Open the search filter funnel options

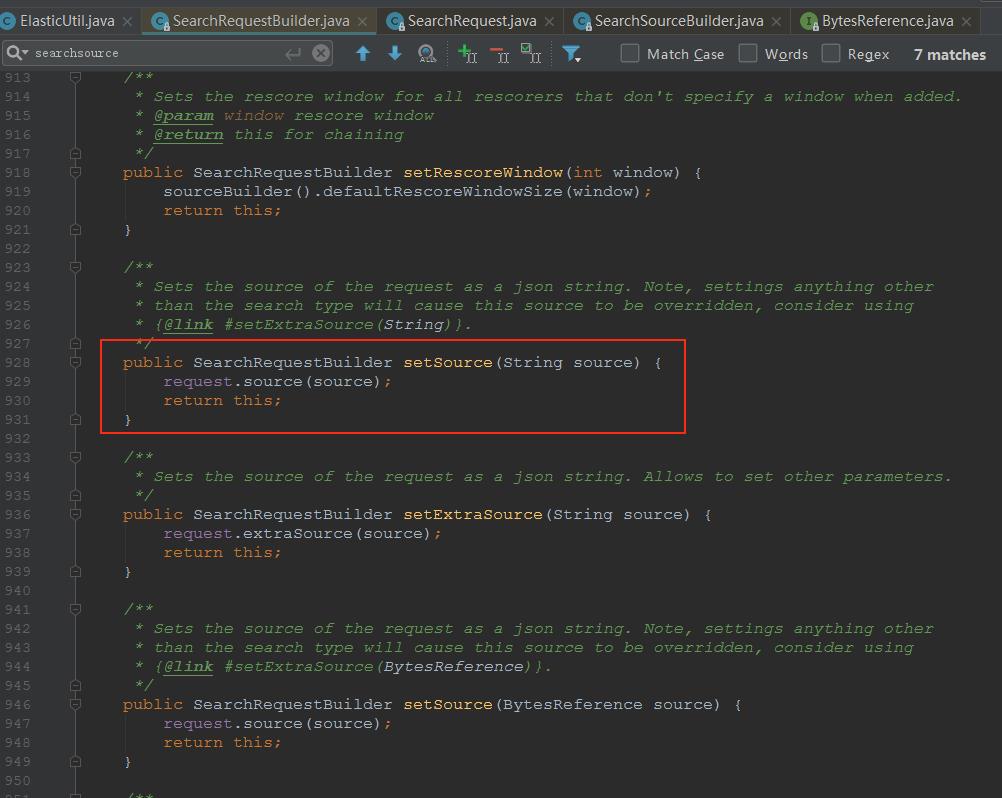tap(571, 54)
